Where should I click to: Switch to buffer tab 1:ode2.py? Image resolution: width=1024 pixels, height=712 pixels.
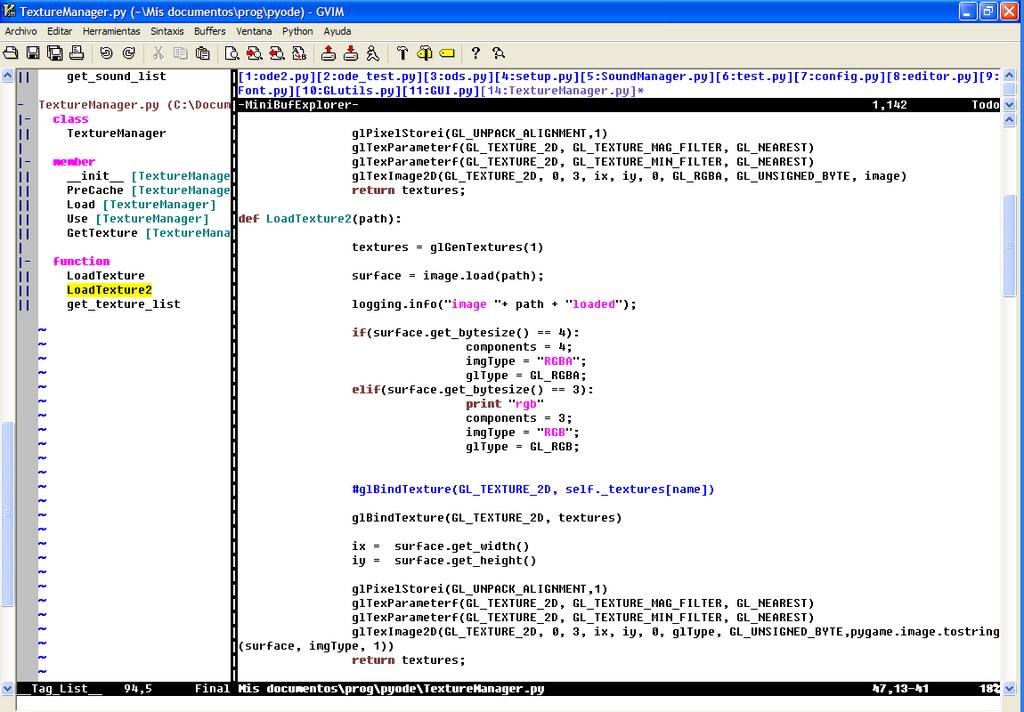[x=276, y=76]
